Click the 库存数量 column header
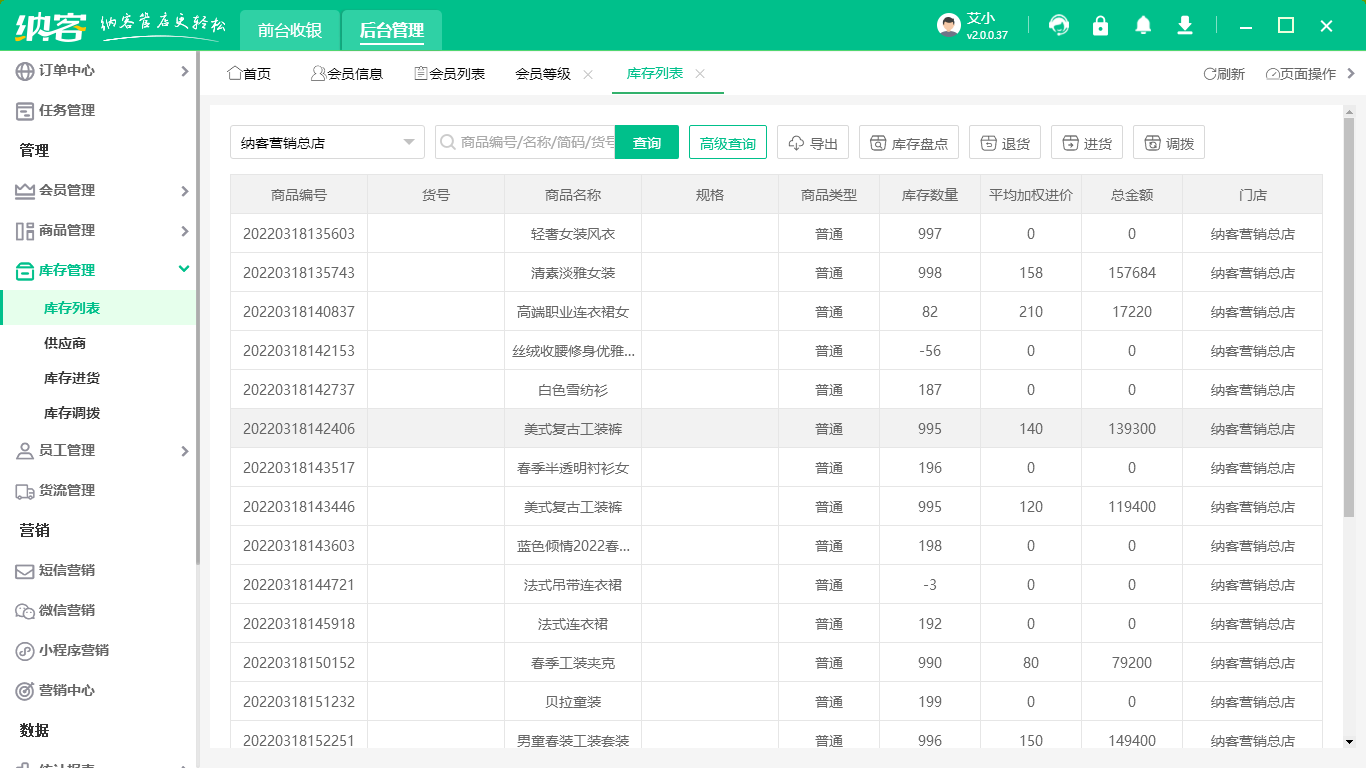Screen dimensions: 1366x768 click(930, 195)
